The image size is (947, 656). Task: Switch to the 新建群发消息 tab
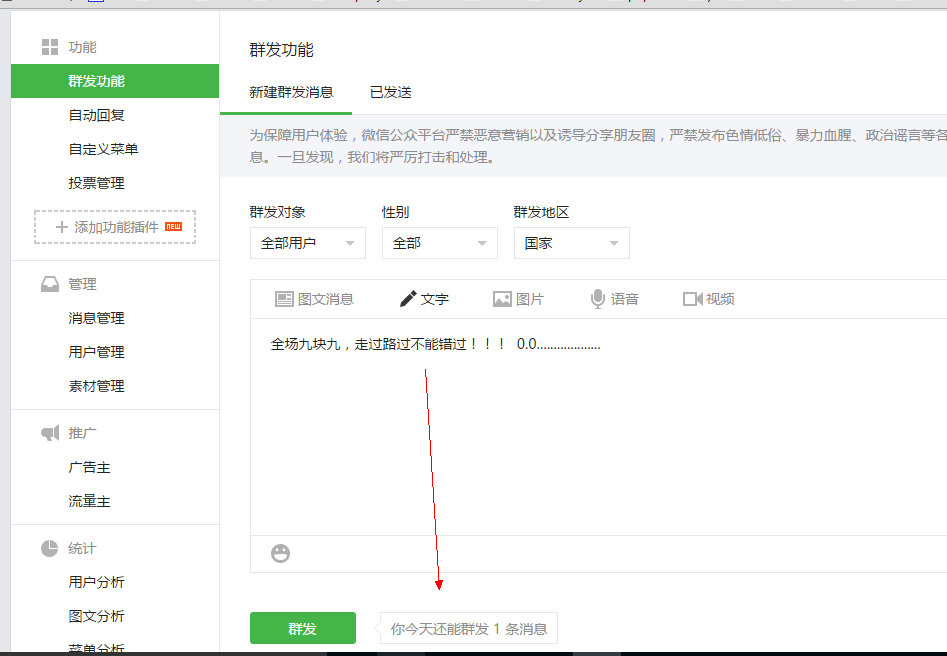click(x=291, y=92)
